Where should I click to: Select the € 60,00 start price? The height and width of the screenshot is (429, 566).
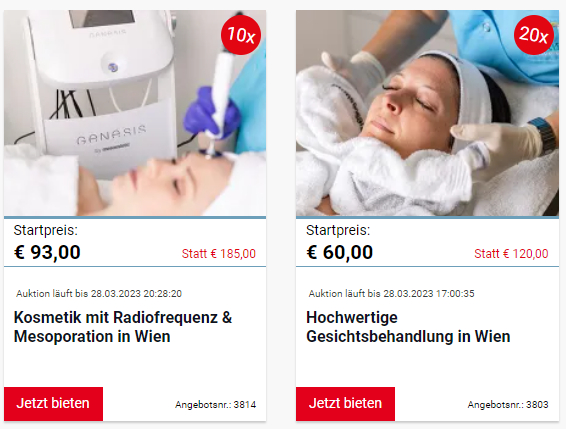pos(339,252)
